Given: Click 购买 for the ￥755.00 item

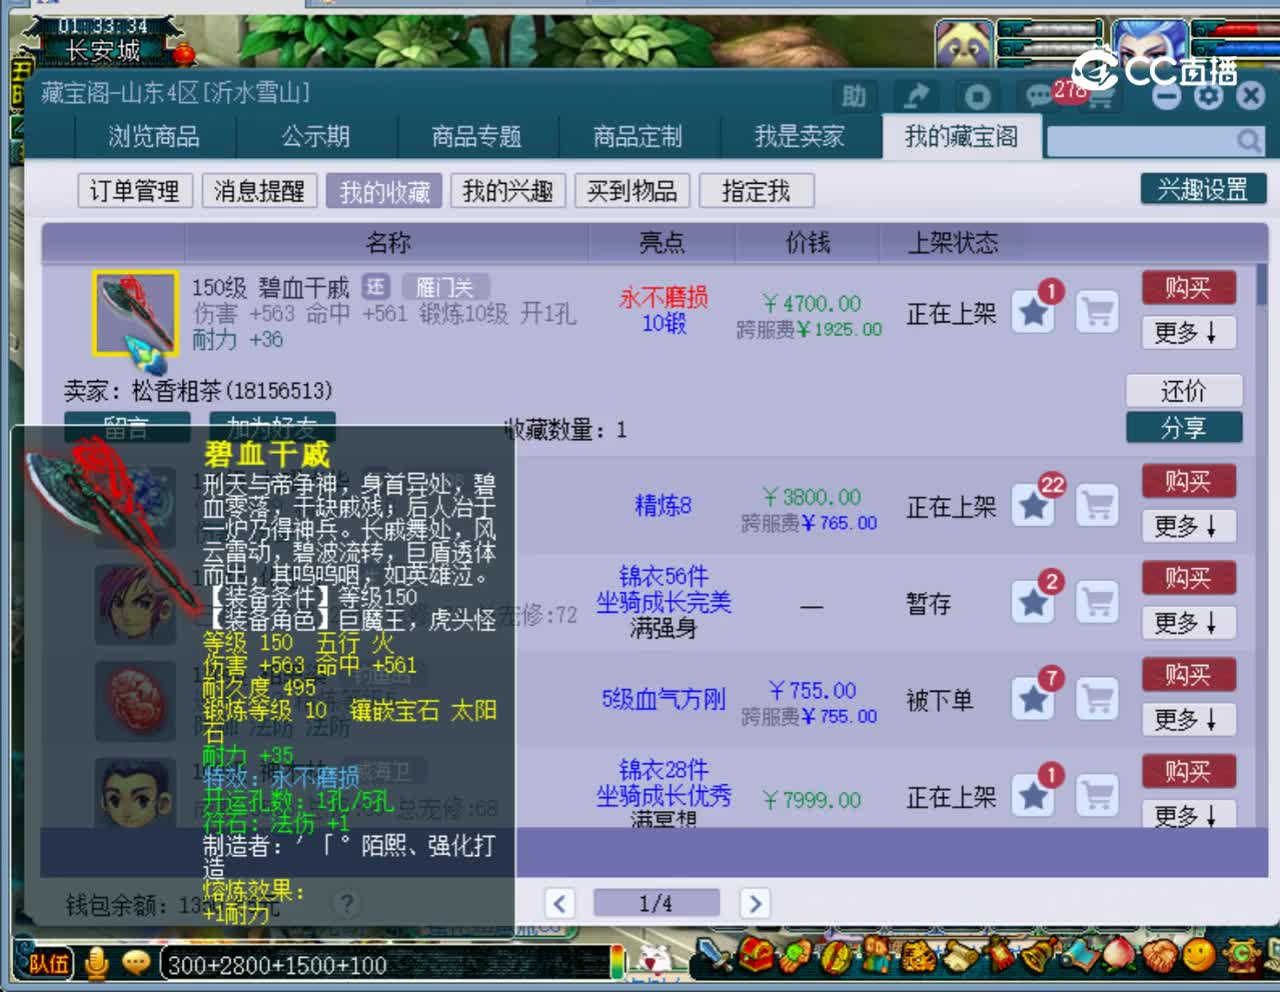Looking at the screenshot, I should 1189,675.
